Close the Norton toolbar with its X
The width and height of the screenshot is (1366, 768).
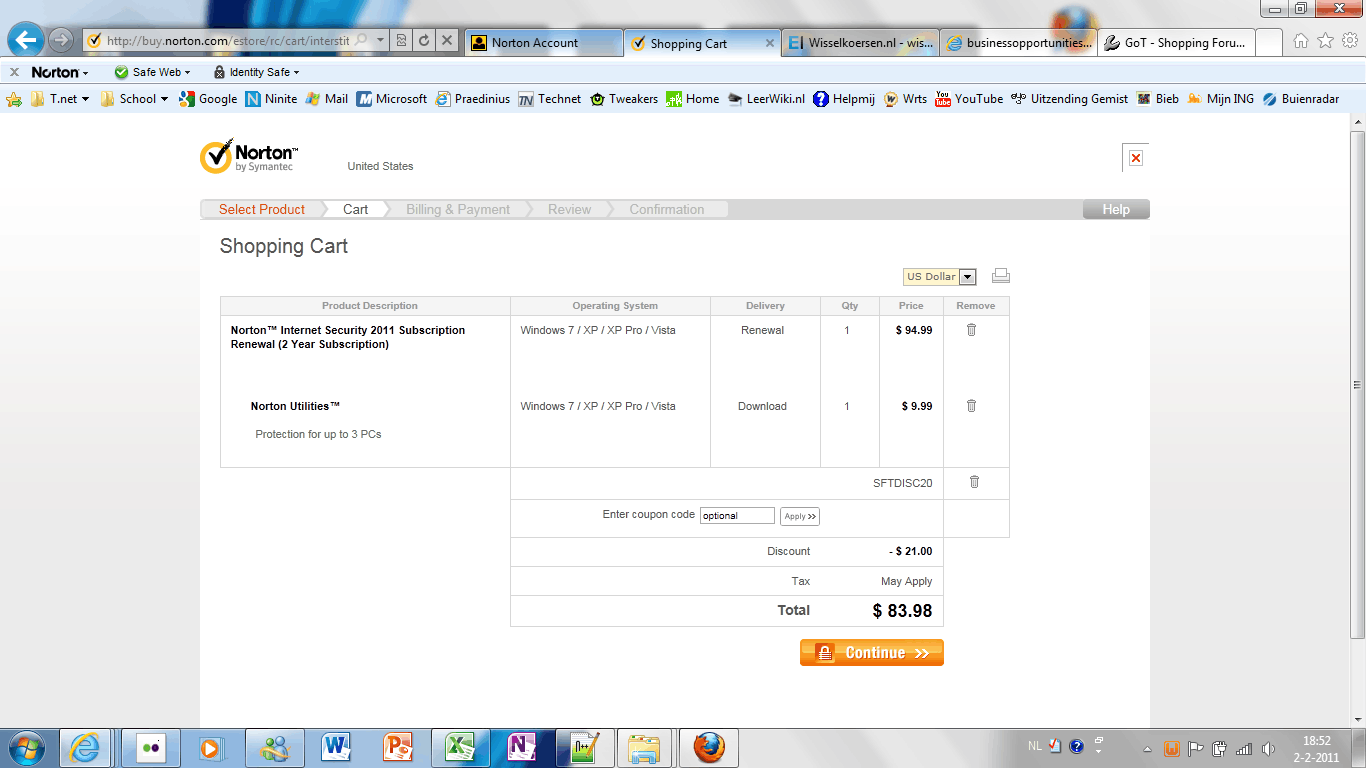click(14, 72)
